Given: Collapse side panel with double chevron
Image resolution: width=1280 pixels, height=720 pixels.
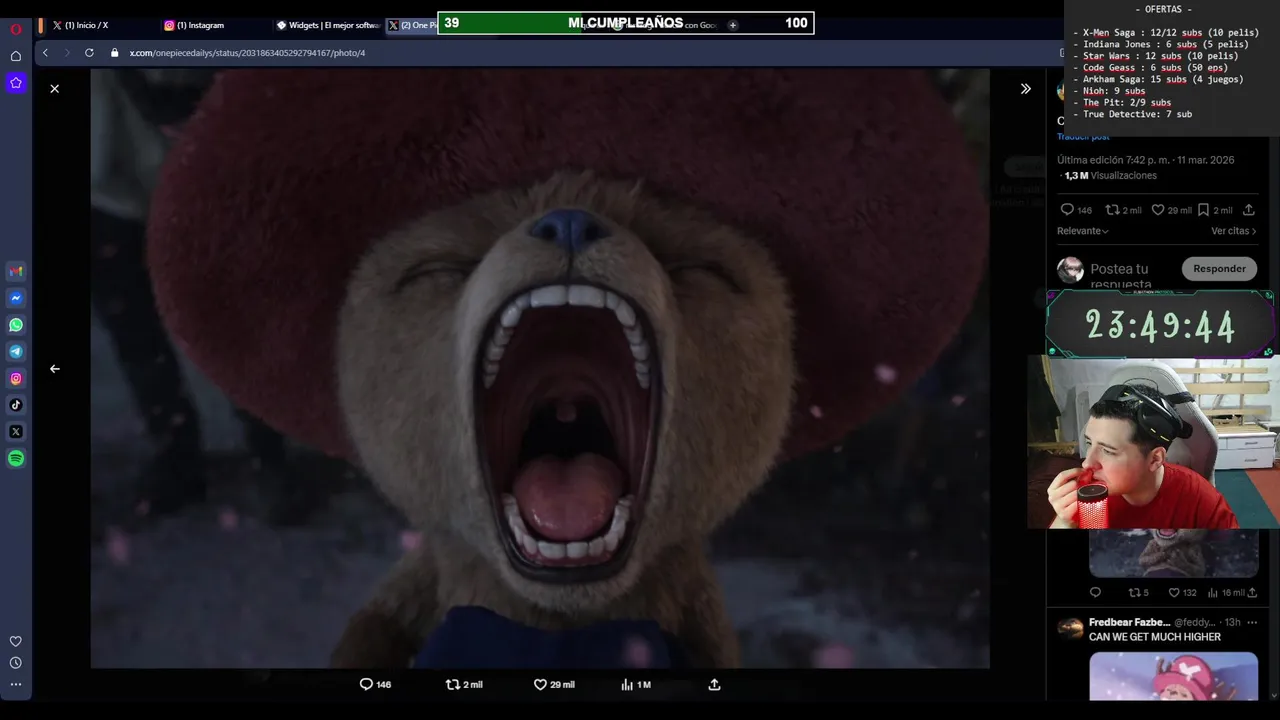Looking at the screenshot, I should 1025,89.
